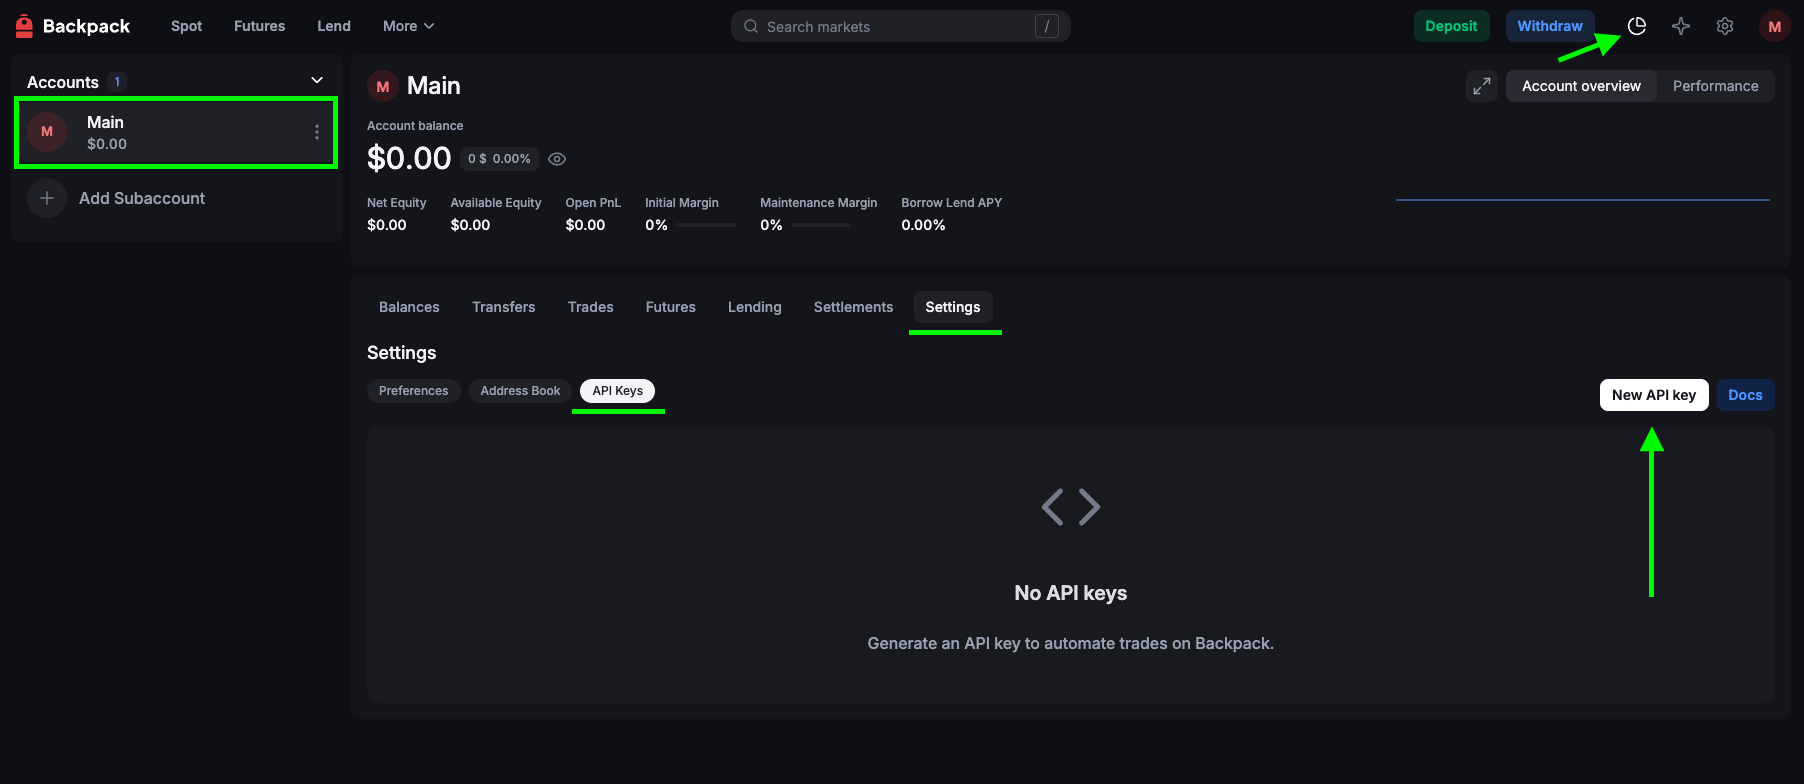
Task: Click the Backpack logo icon
Action: pyautogui.click(x=25, y=26)
